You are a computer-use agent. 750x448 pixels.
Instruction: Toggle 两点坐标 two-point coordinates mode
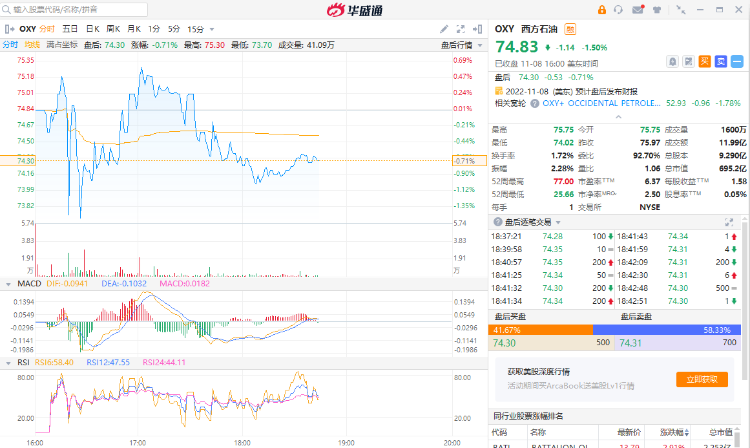pyautogui.click(x=61, y=45)
